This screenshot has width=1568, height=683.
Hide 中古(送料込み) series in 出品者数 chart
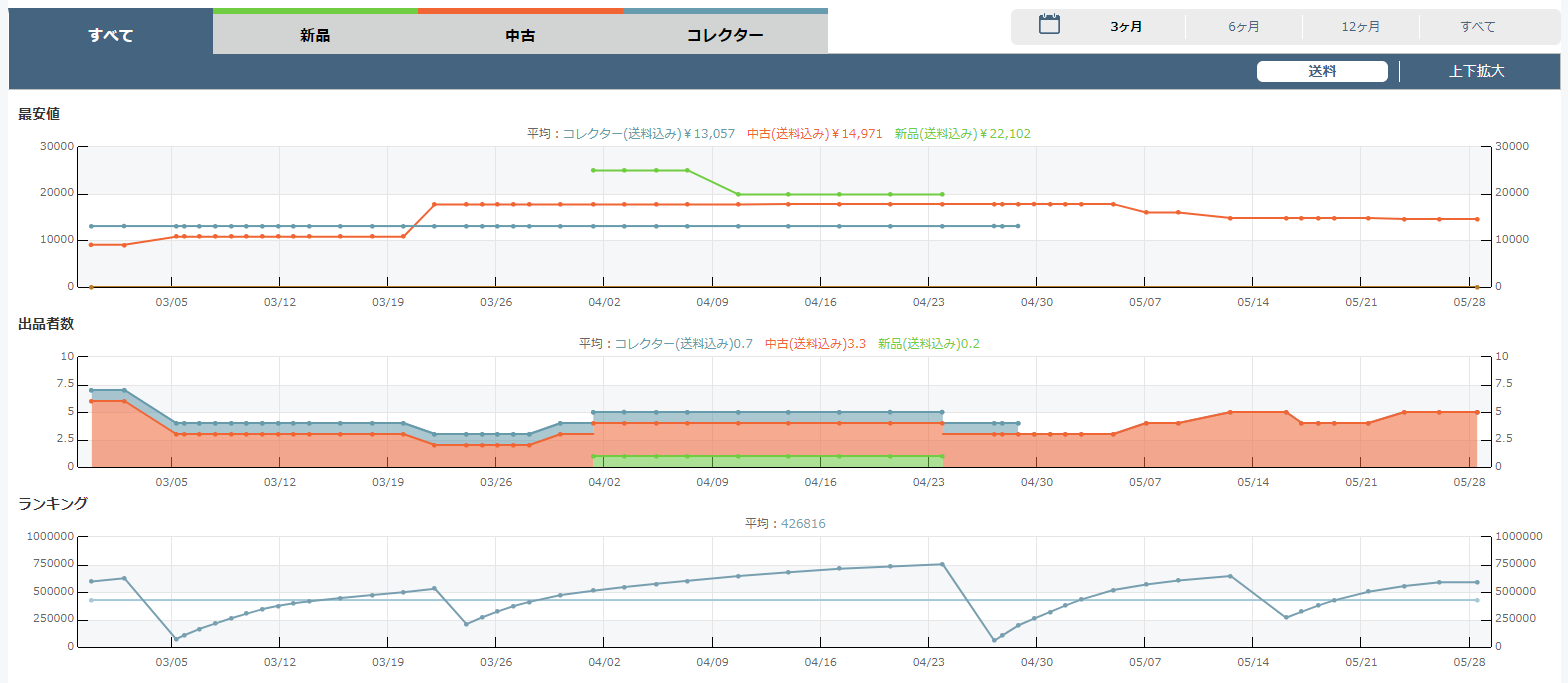[x=815, y=343]
